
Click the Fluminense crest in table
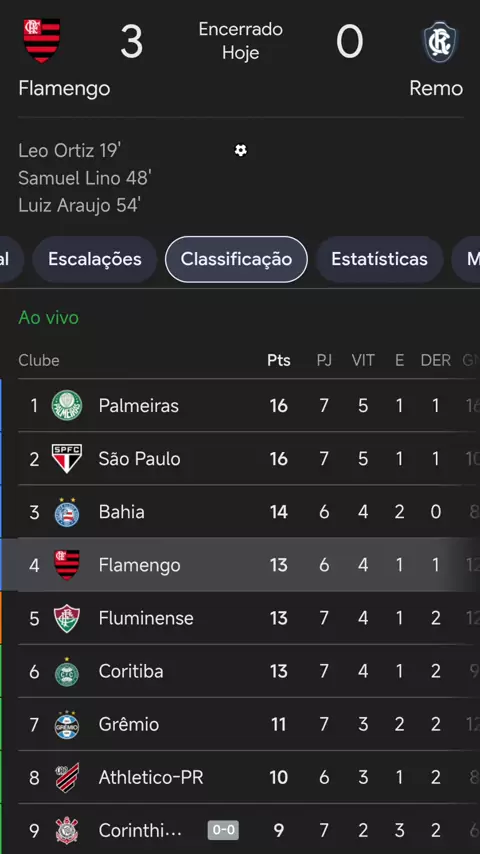pyautogui.click(x=67, y=618)
